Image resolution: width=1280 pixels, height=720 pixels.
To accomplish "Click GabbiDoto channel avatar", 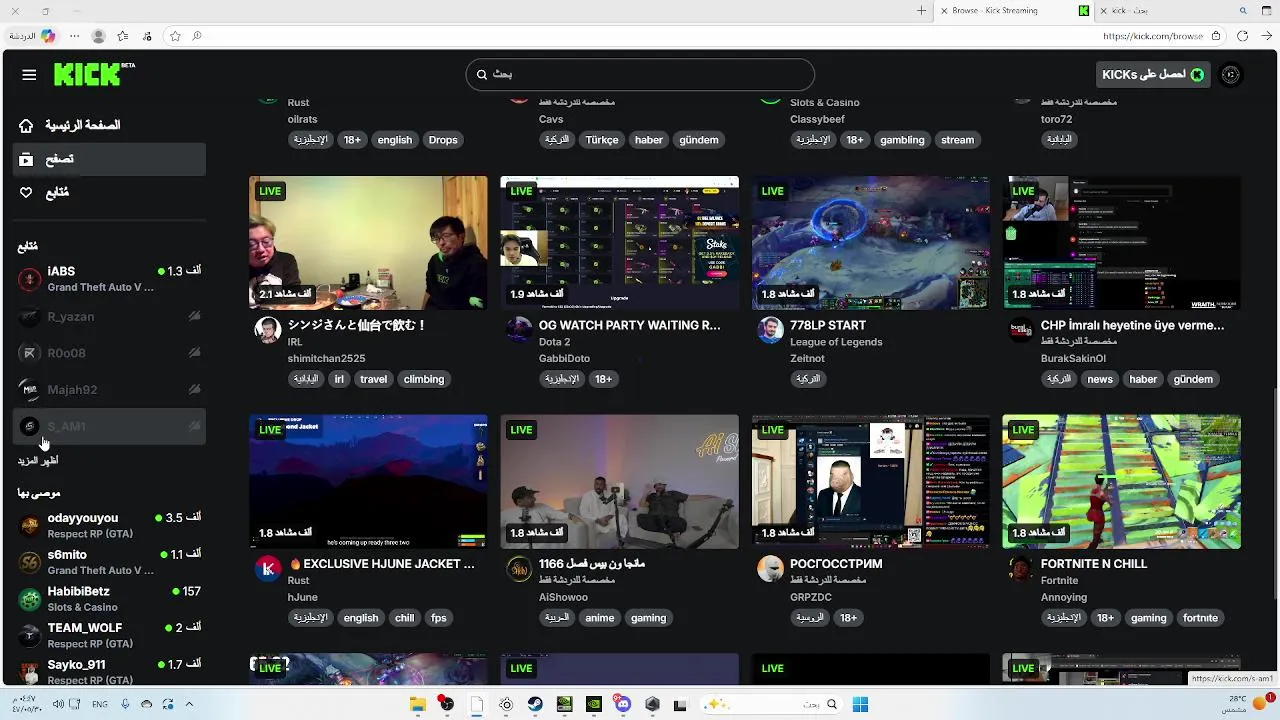I will pos(519,330).
